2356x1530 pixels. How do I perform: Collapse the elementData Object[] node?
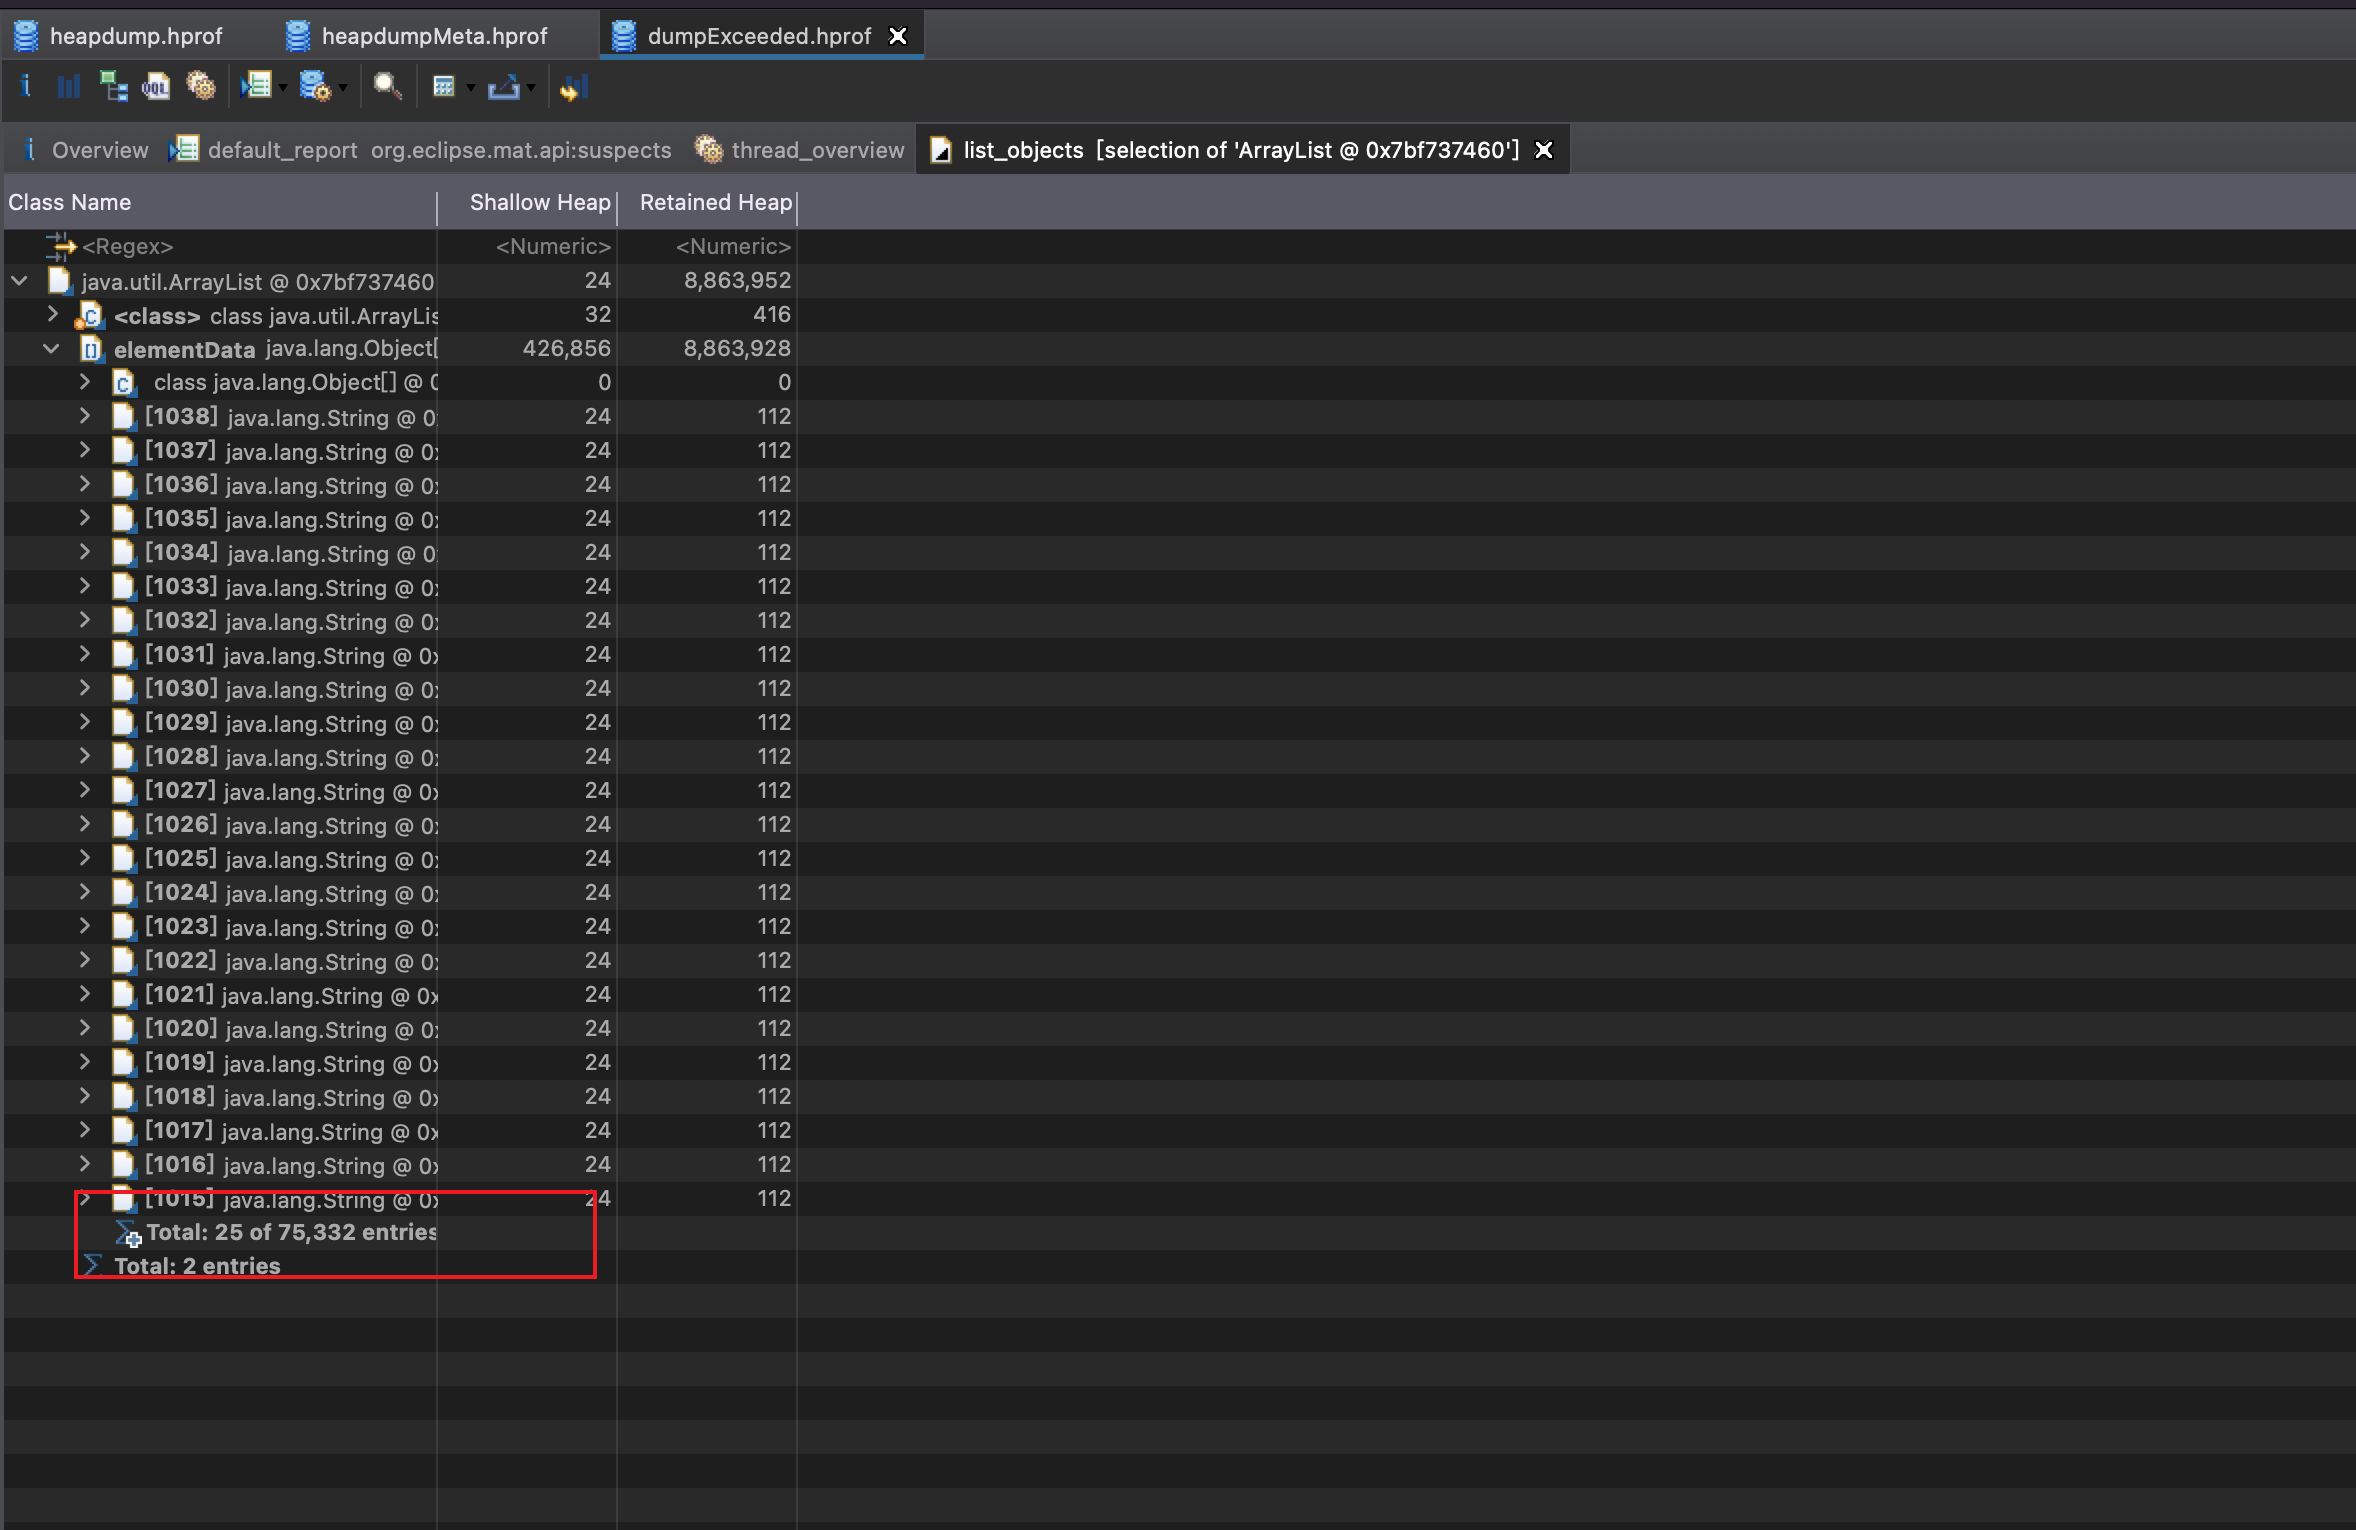(x=51, y=349)
